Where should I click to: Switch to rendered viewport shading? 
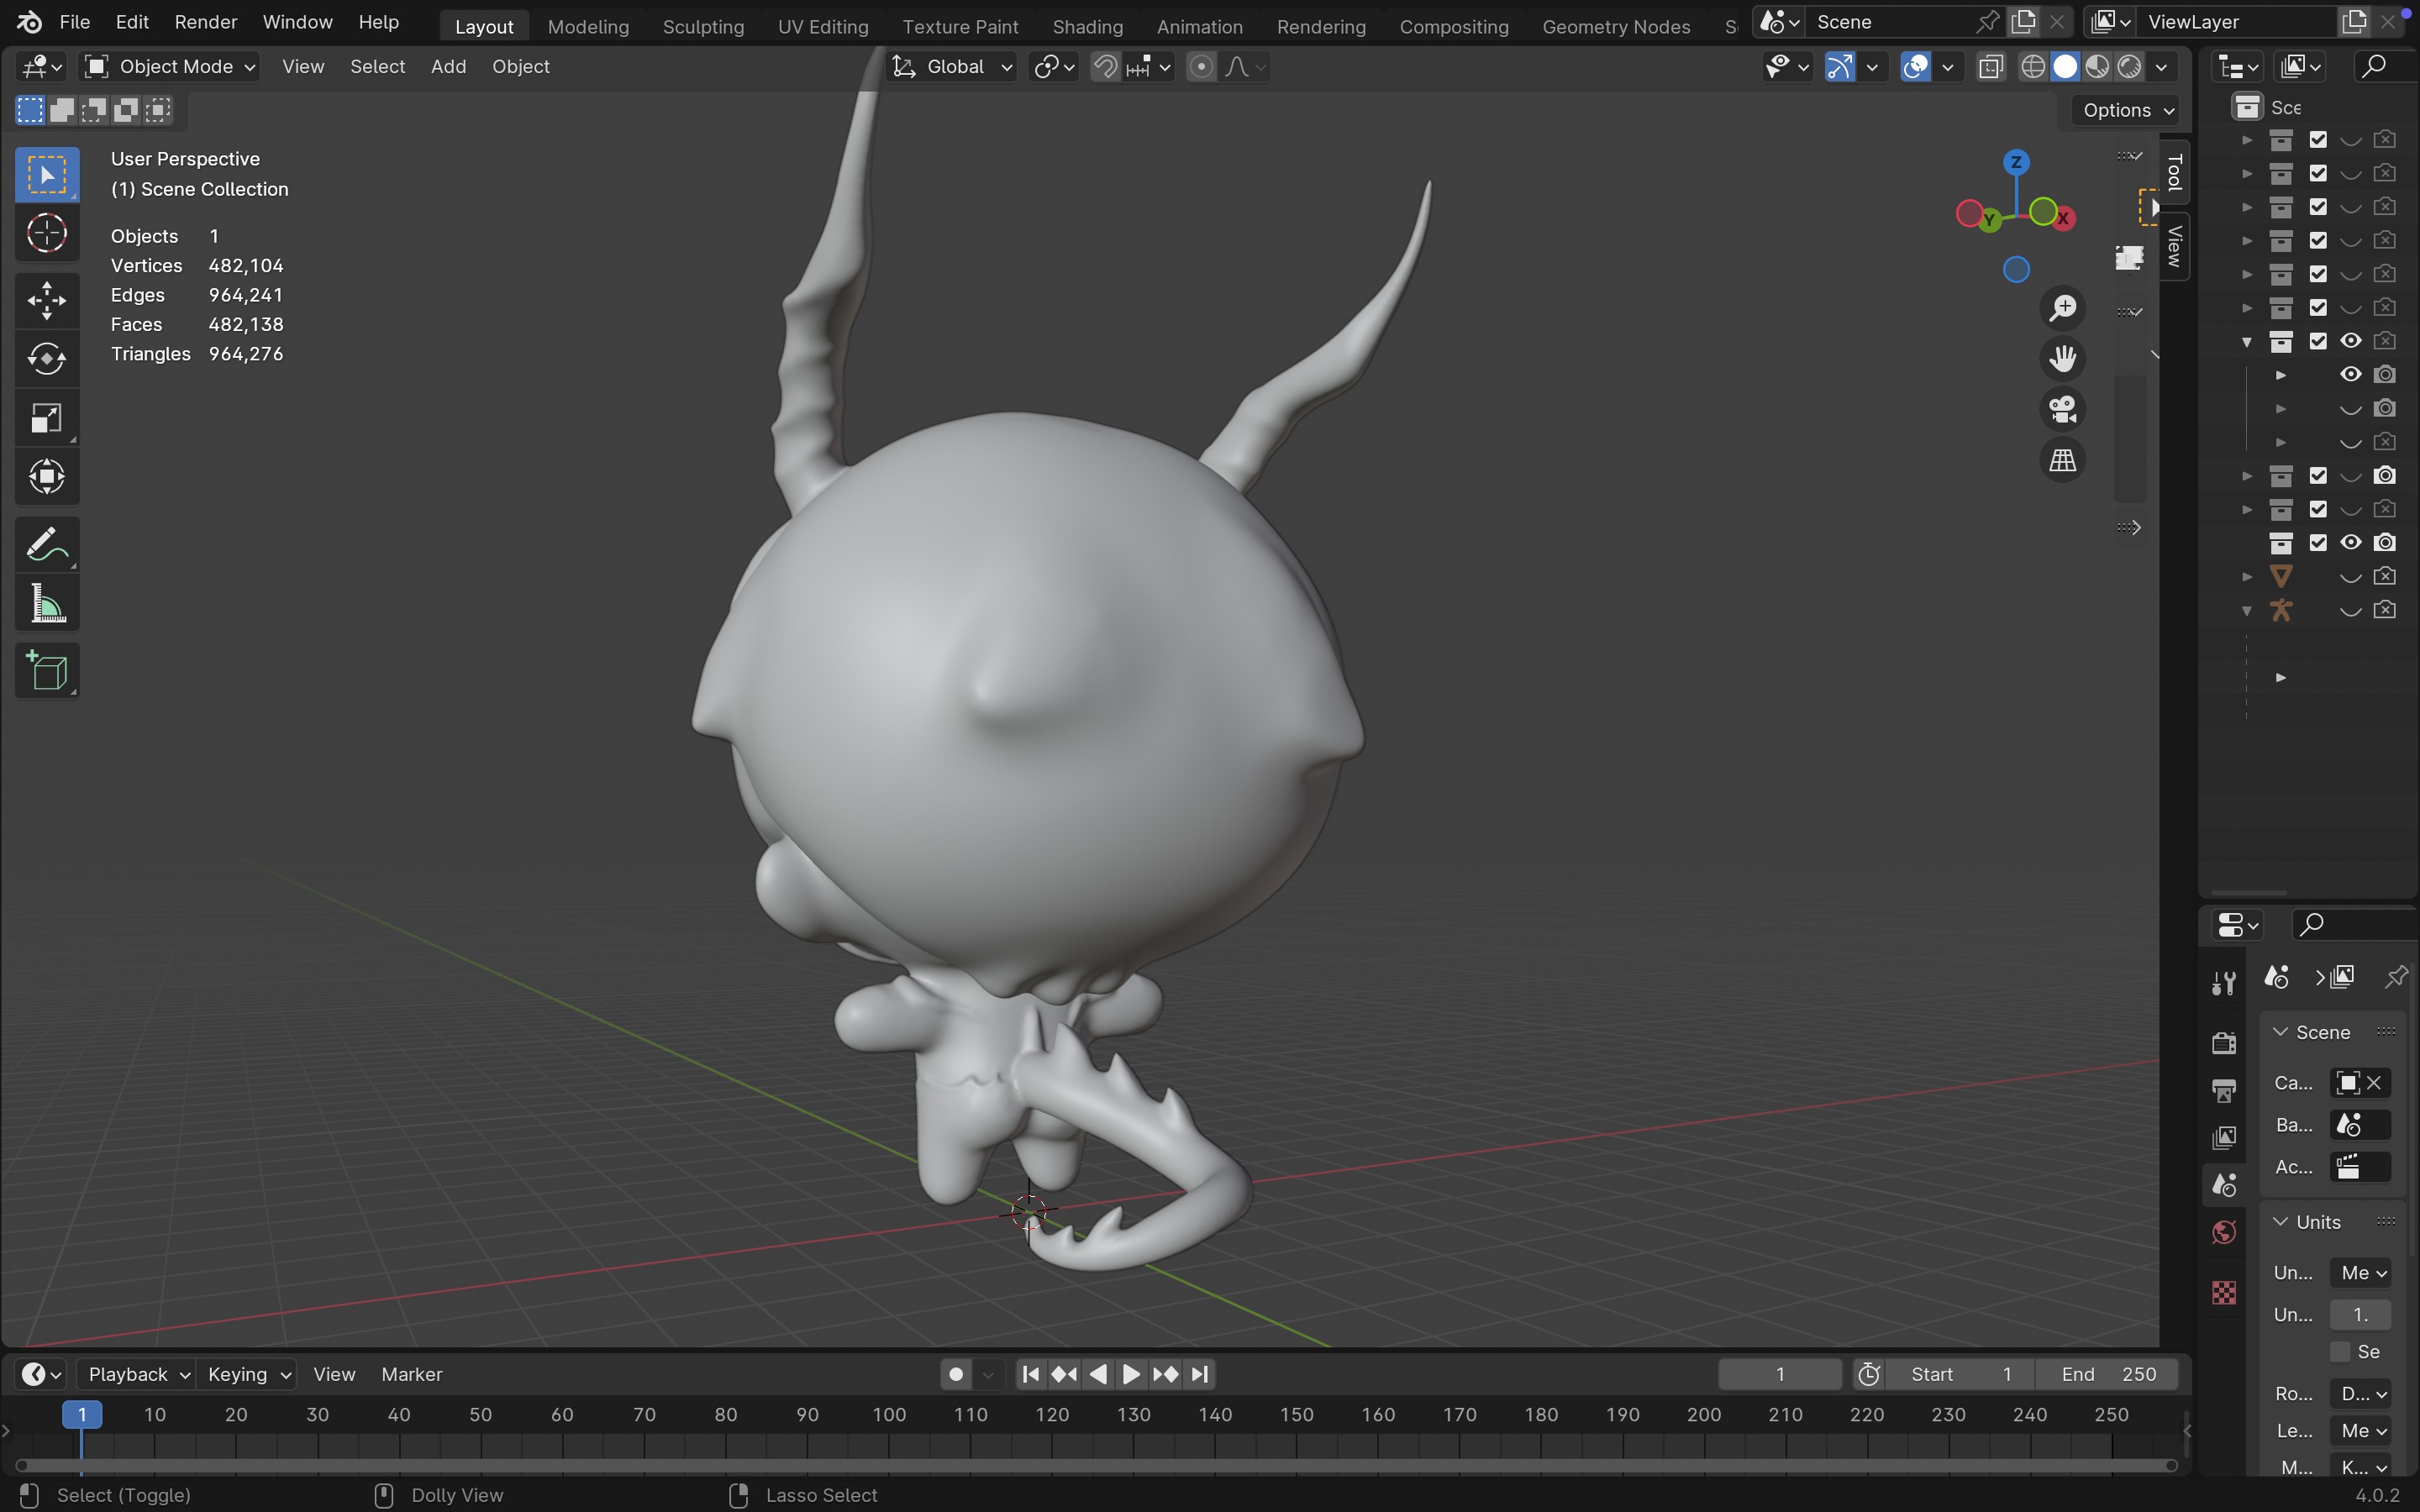click(x=2130, y=67)
